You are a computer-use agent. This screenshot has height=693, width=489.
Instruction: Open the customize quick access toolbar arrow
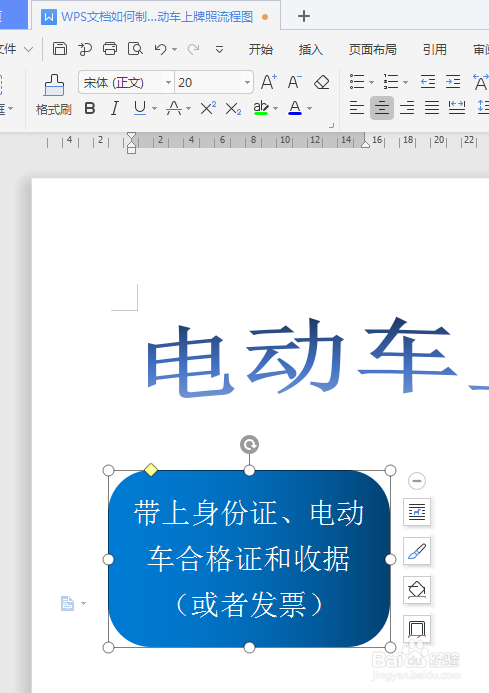coord(219,50)
